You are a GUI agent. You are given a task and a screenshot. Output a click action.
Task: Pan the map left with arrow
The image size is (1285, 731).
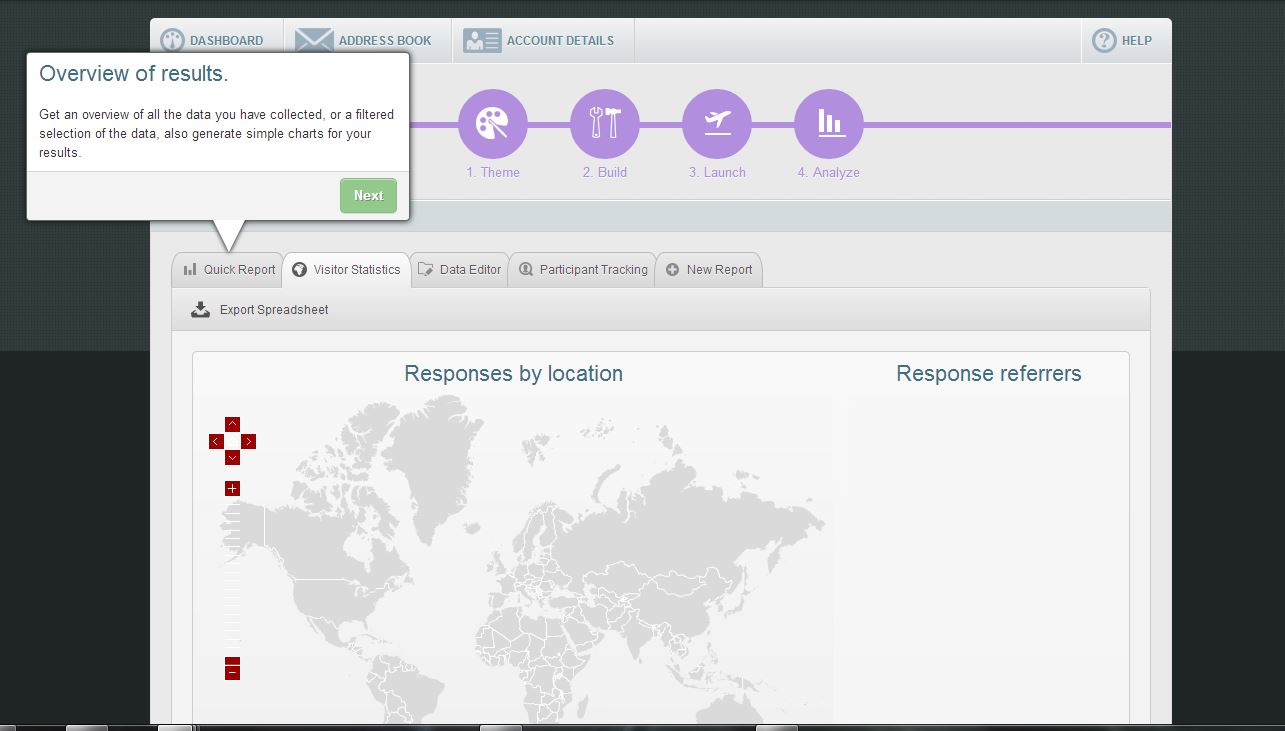pyautogui.click(x=216, y=441)
